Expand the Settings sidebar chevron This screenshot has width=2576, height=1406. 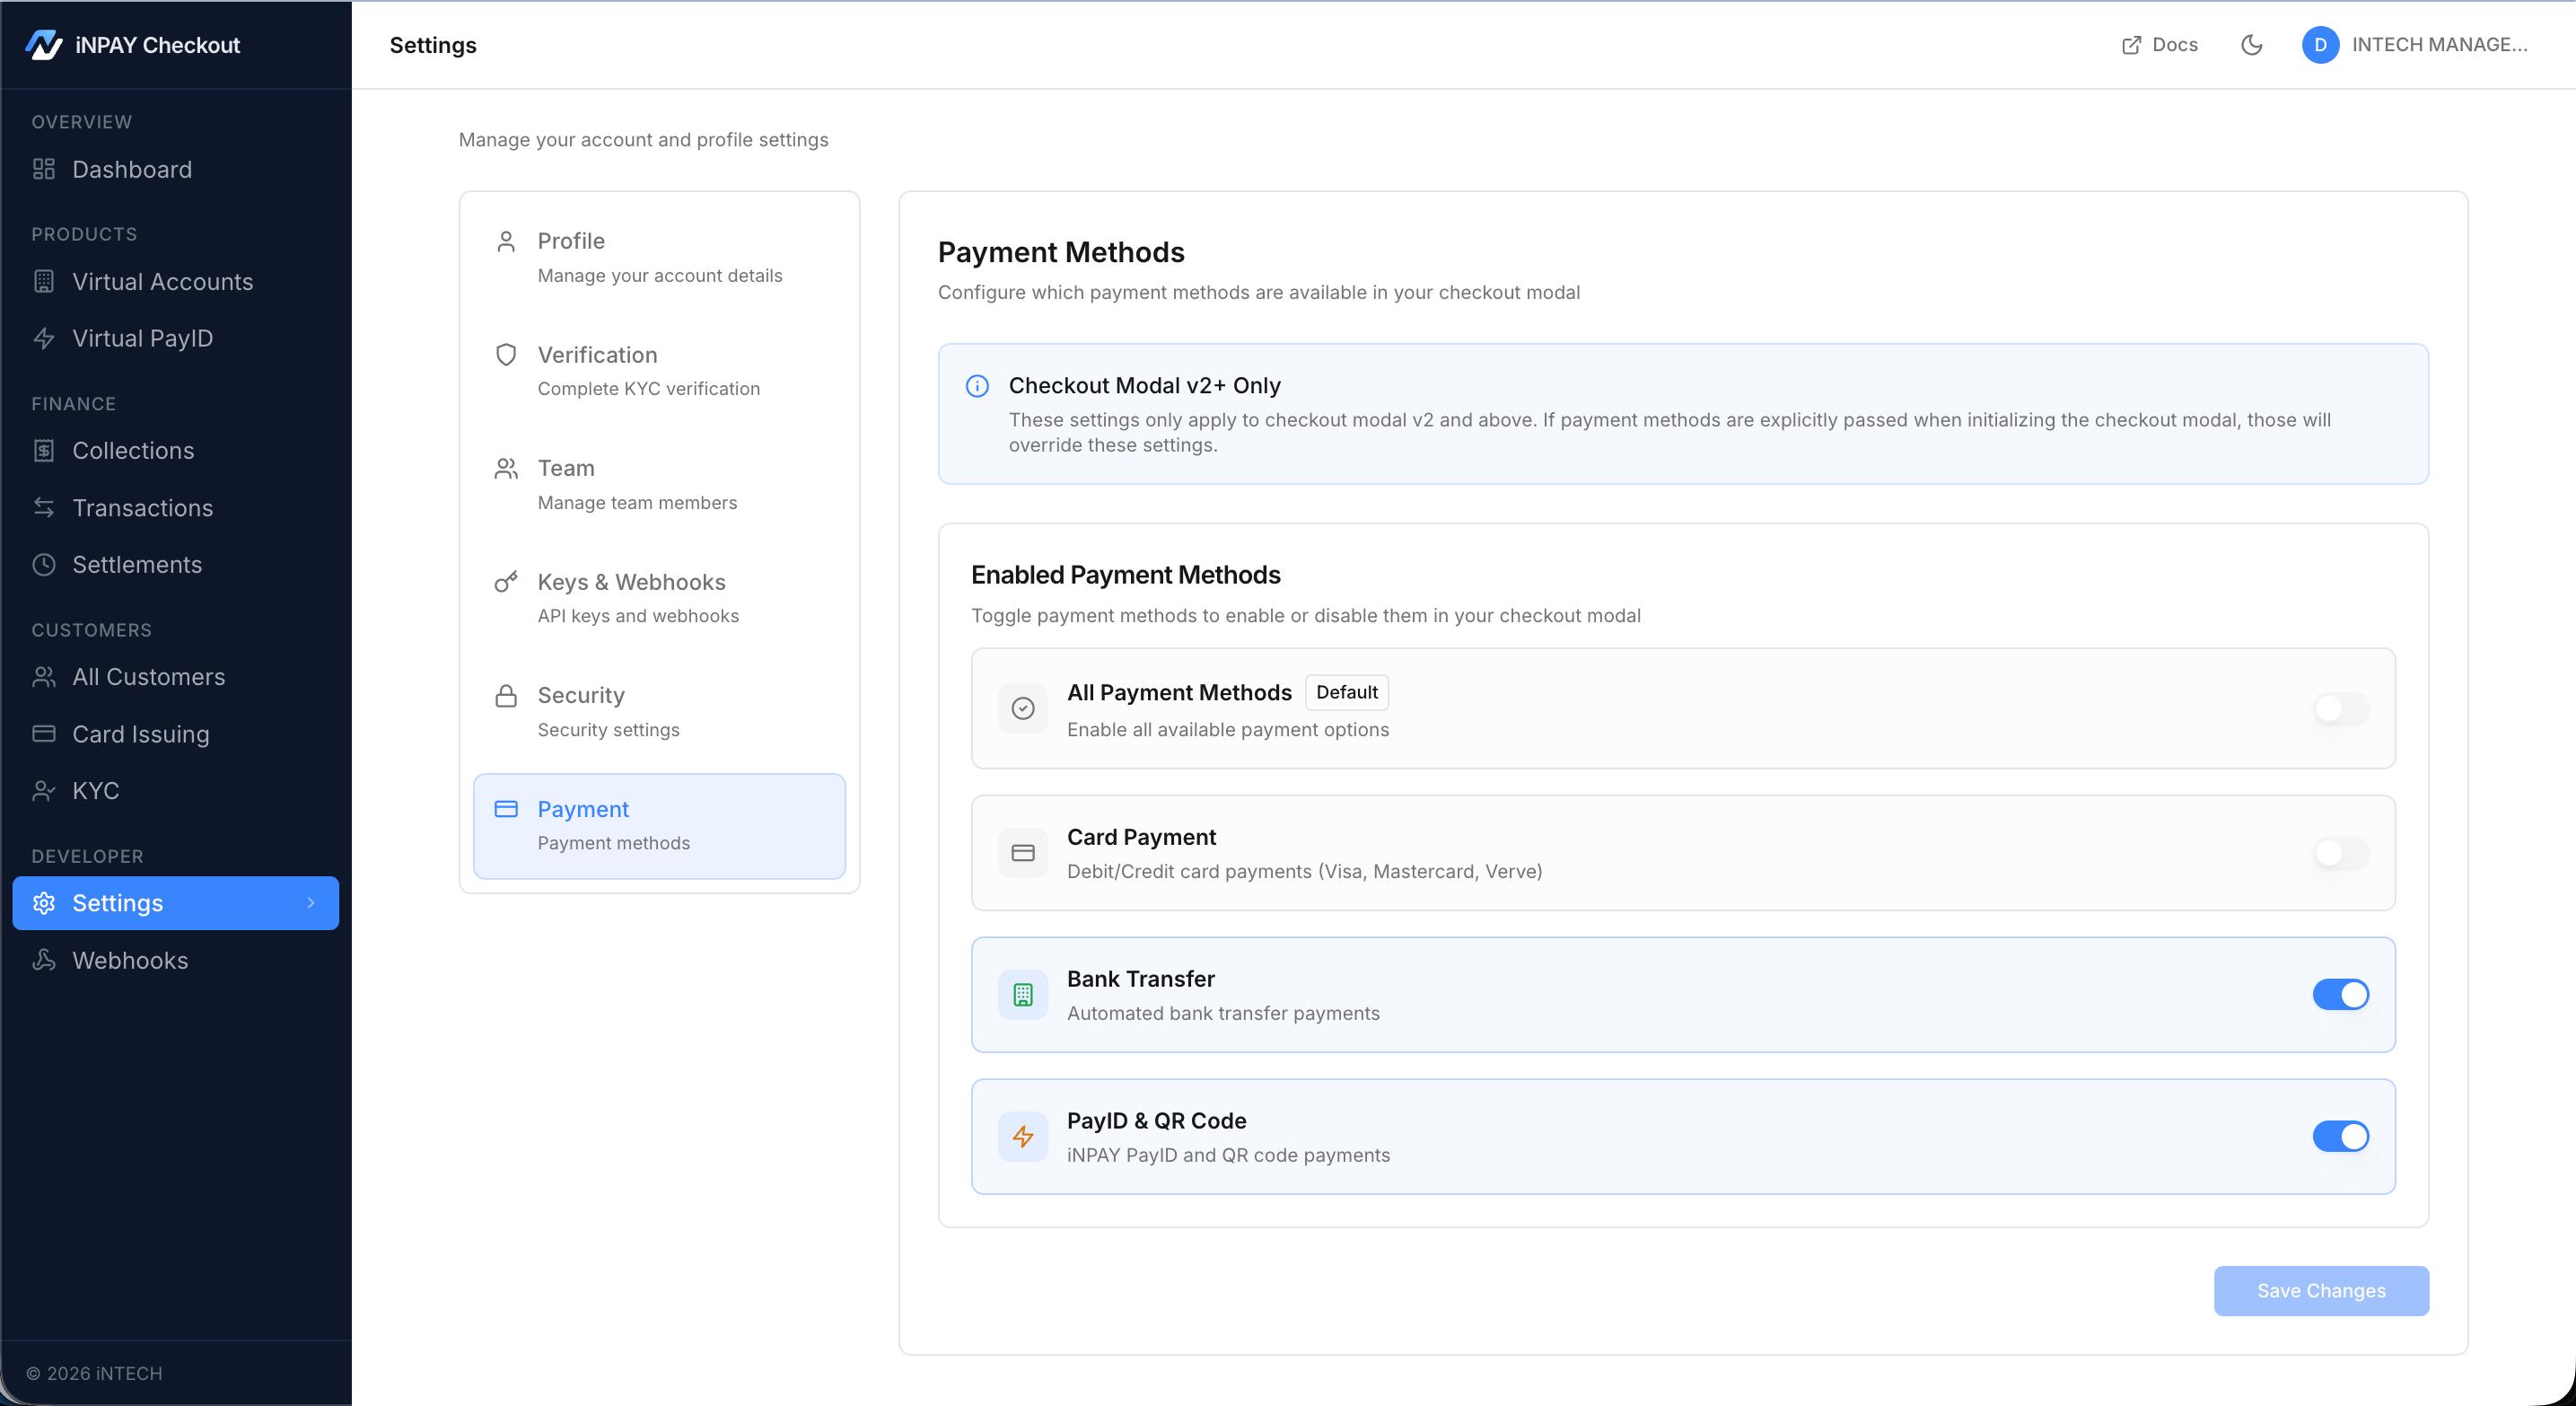click(311, 903)
